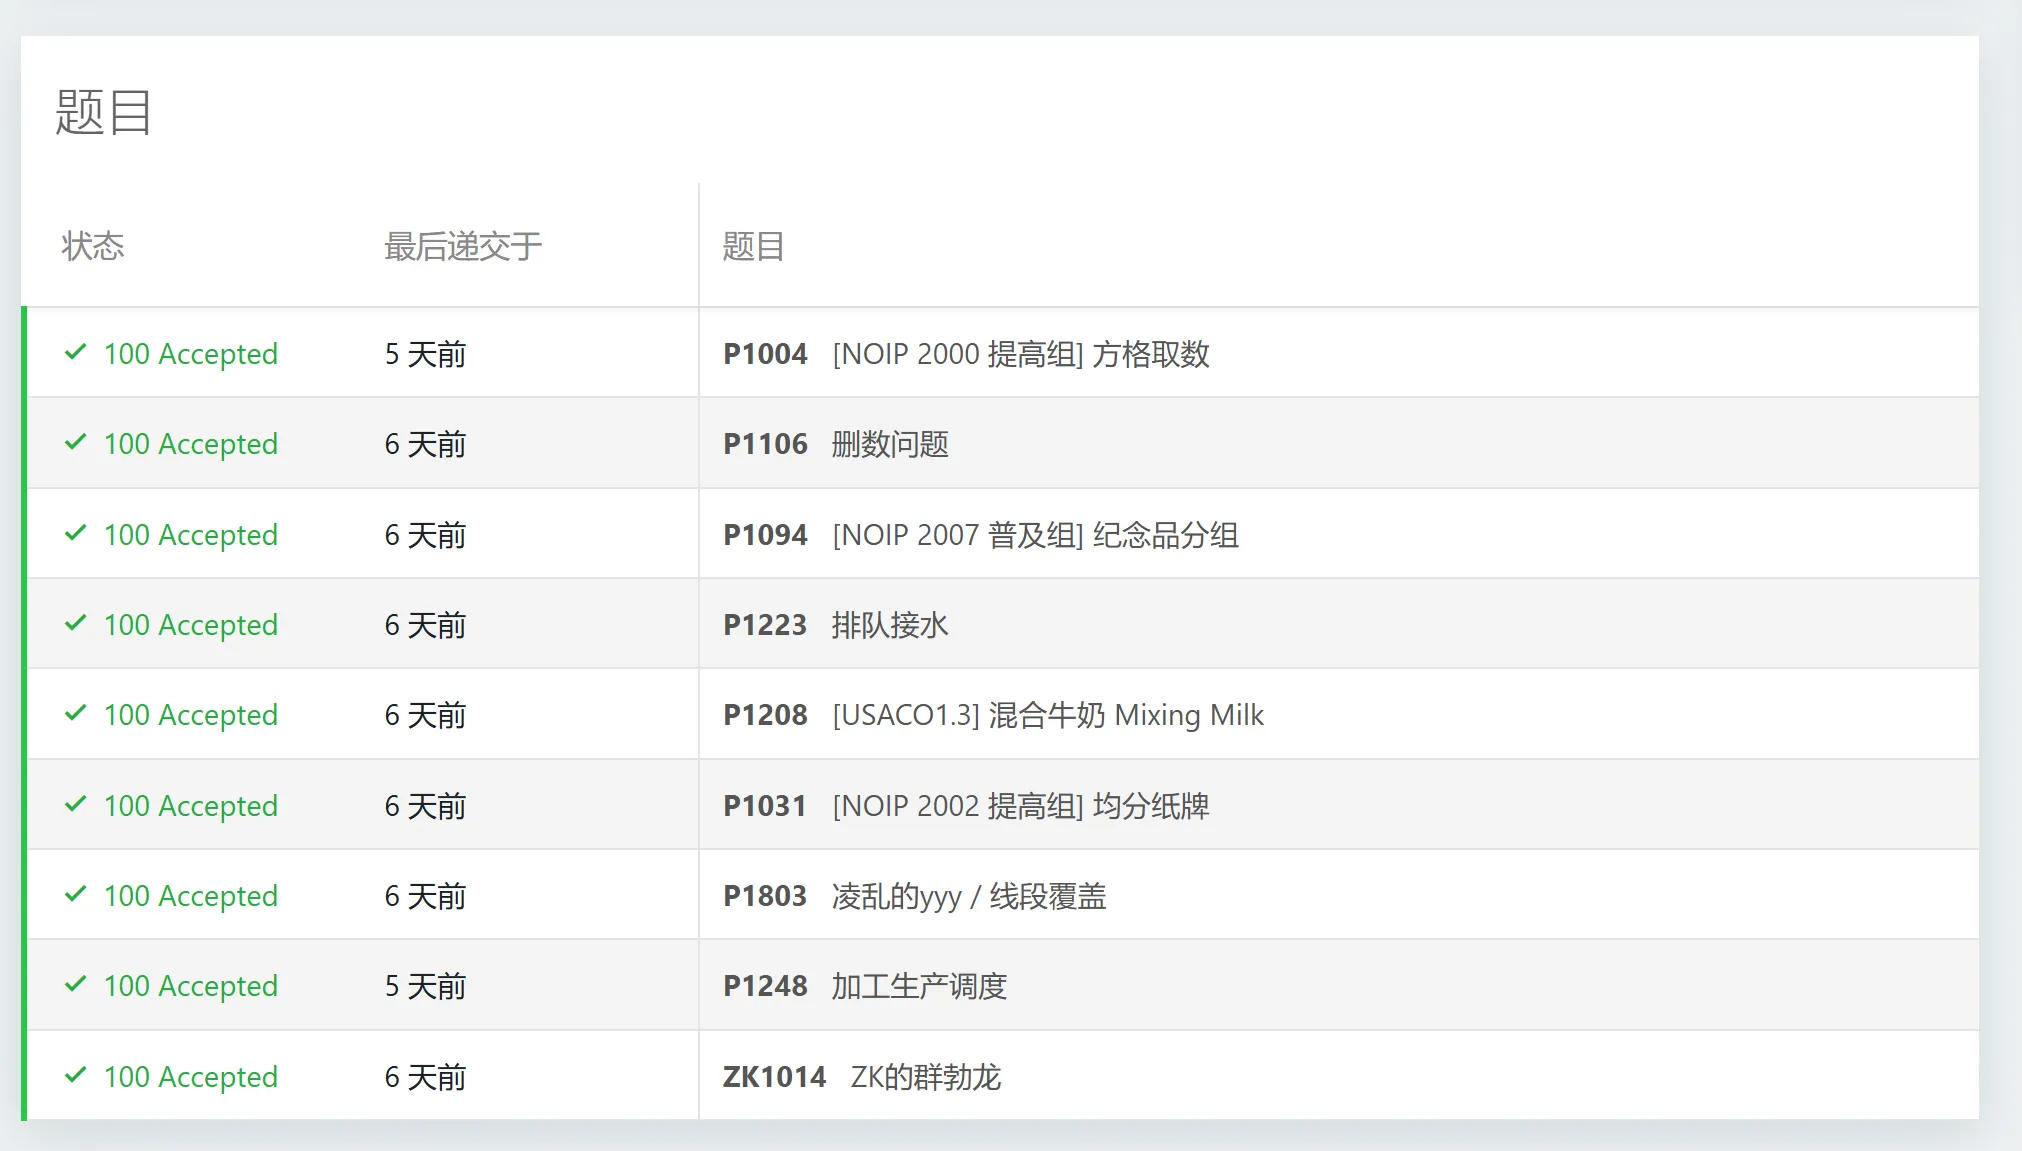Click the 题目 column header
The width and height of the screenshot is (2022, 1151).
[753, 246]
